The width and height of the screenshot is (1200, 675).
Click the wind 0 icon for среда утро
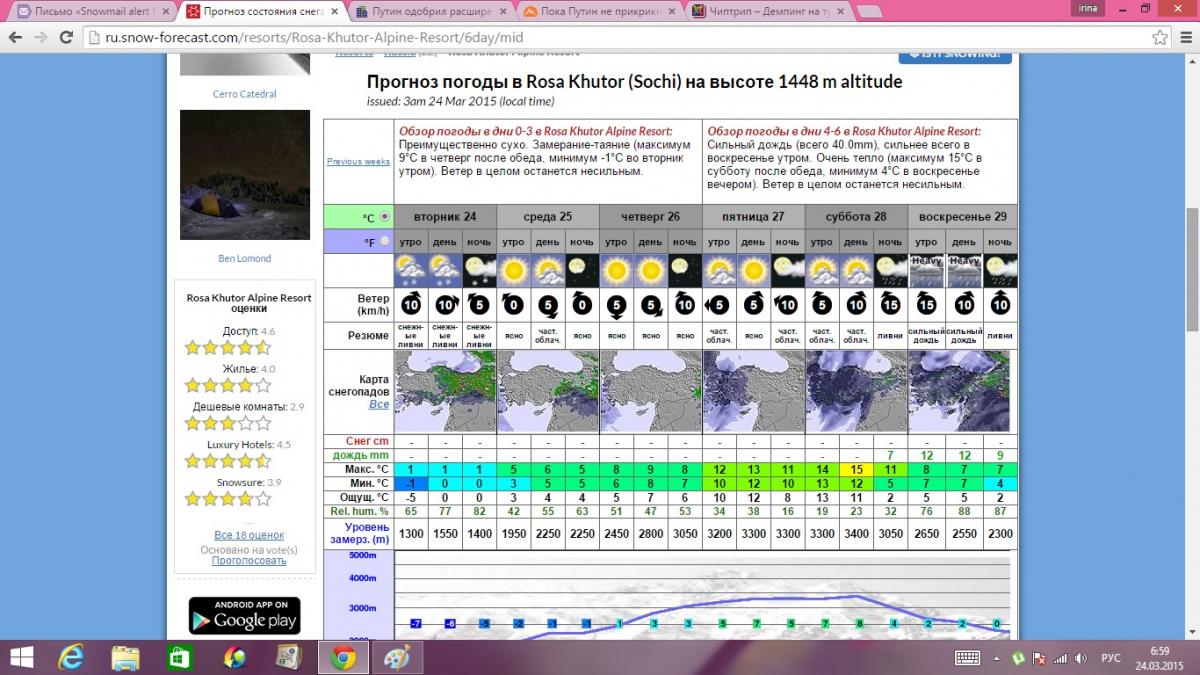[x=514, y=305]
